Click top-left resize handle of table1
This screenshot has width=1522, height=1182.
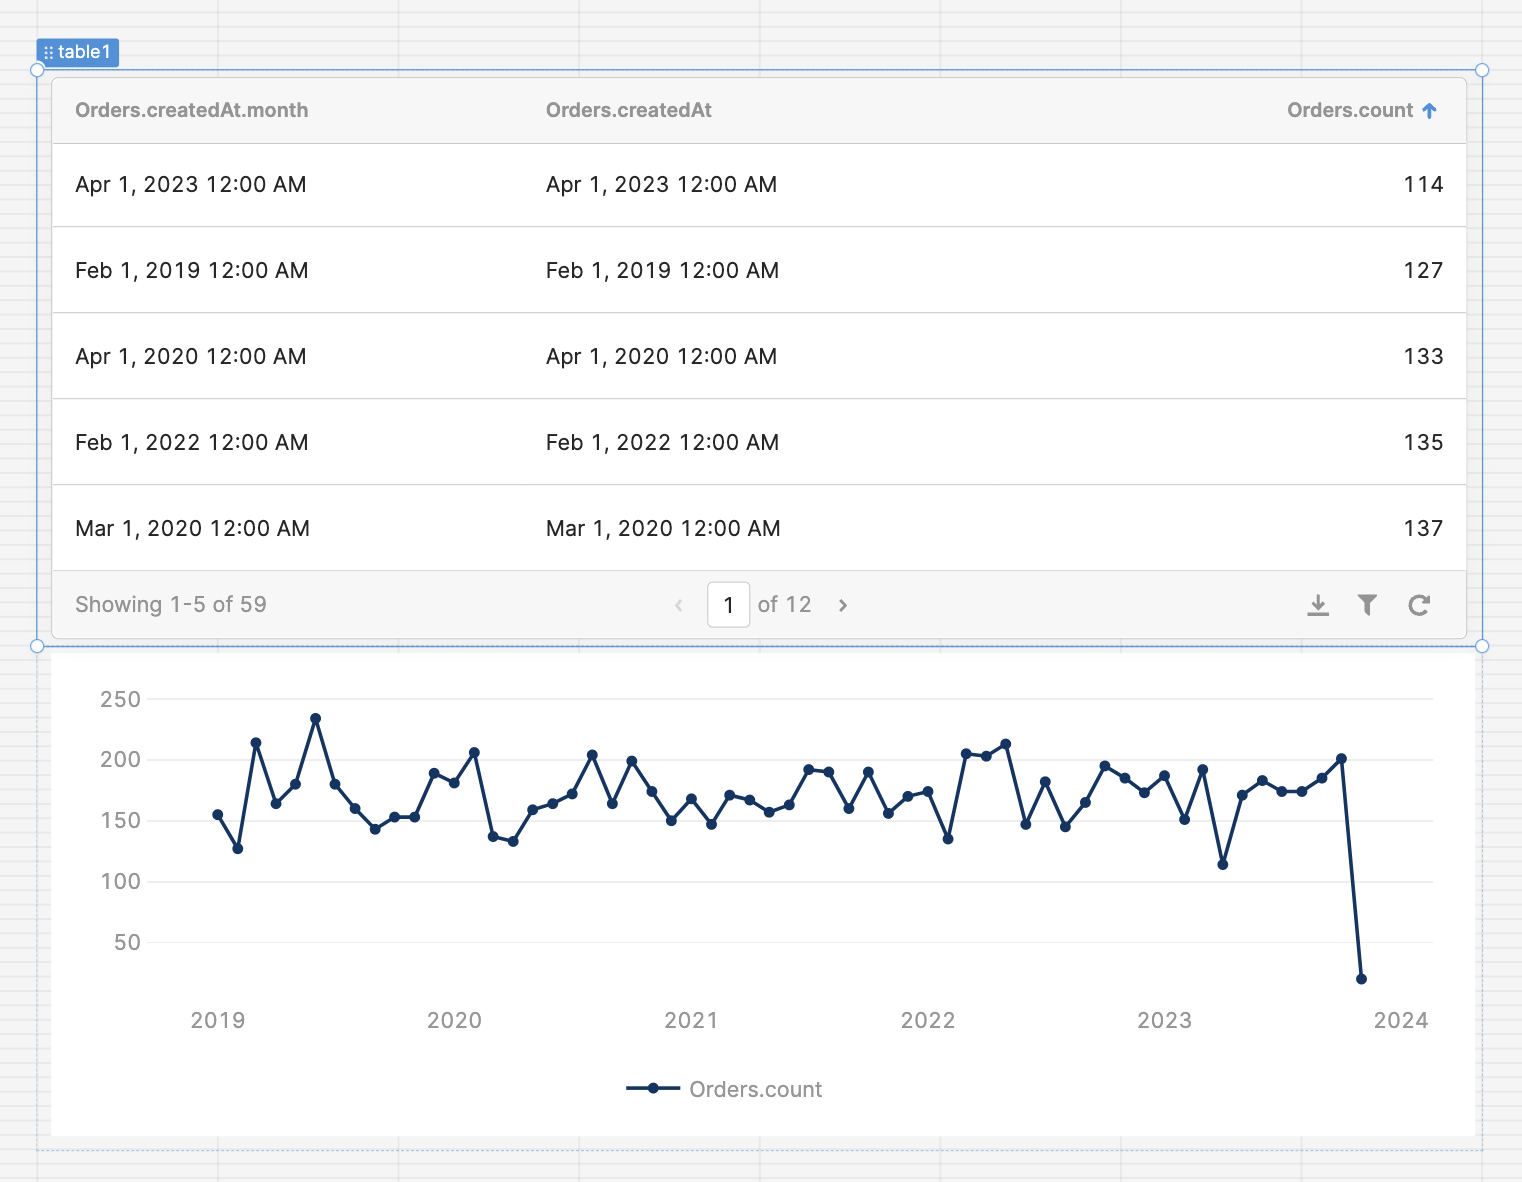pyautogui.click(x=37, y=70)
